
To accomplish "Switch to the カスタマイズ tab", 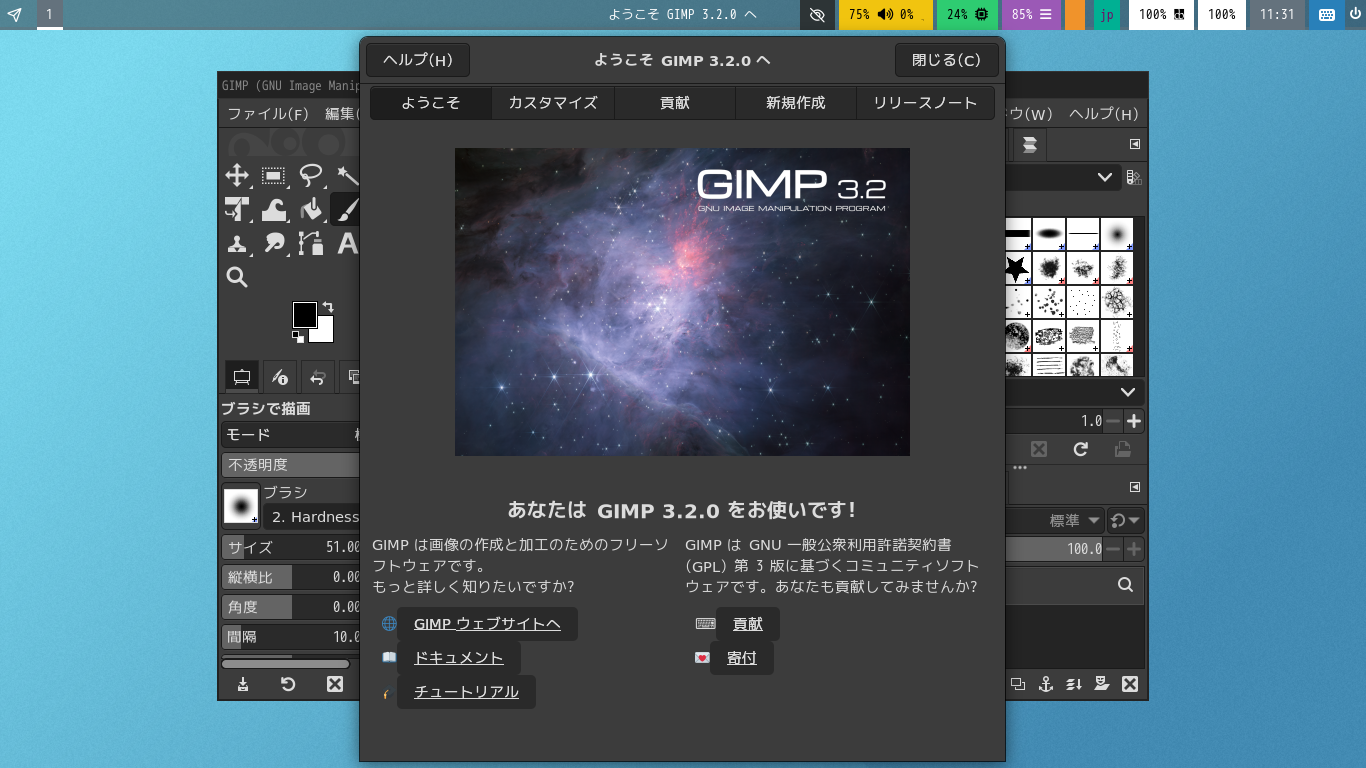I will (x=553, y=103).
